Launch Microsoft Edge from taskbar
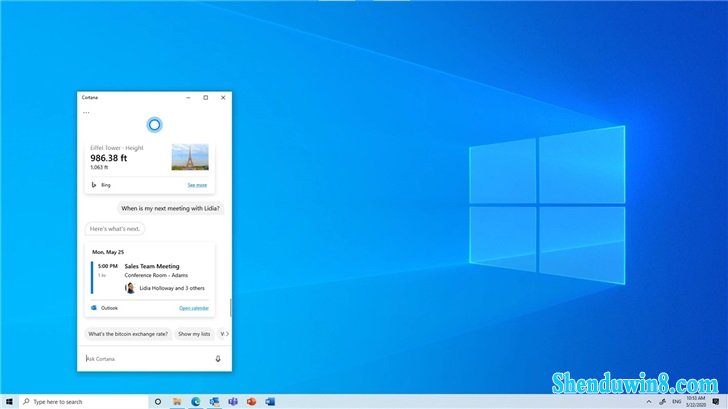 coord(195,402)
